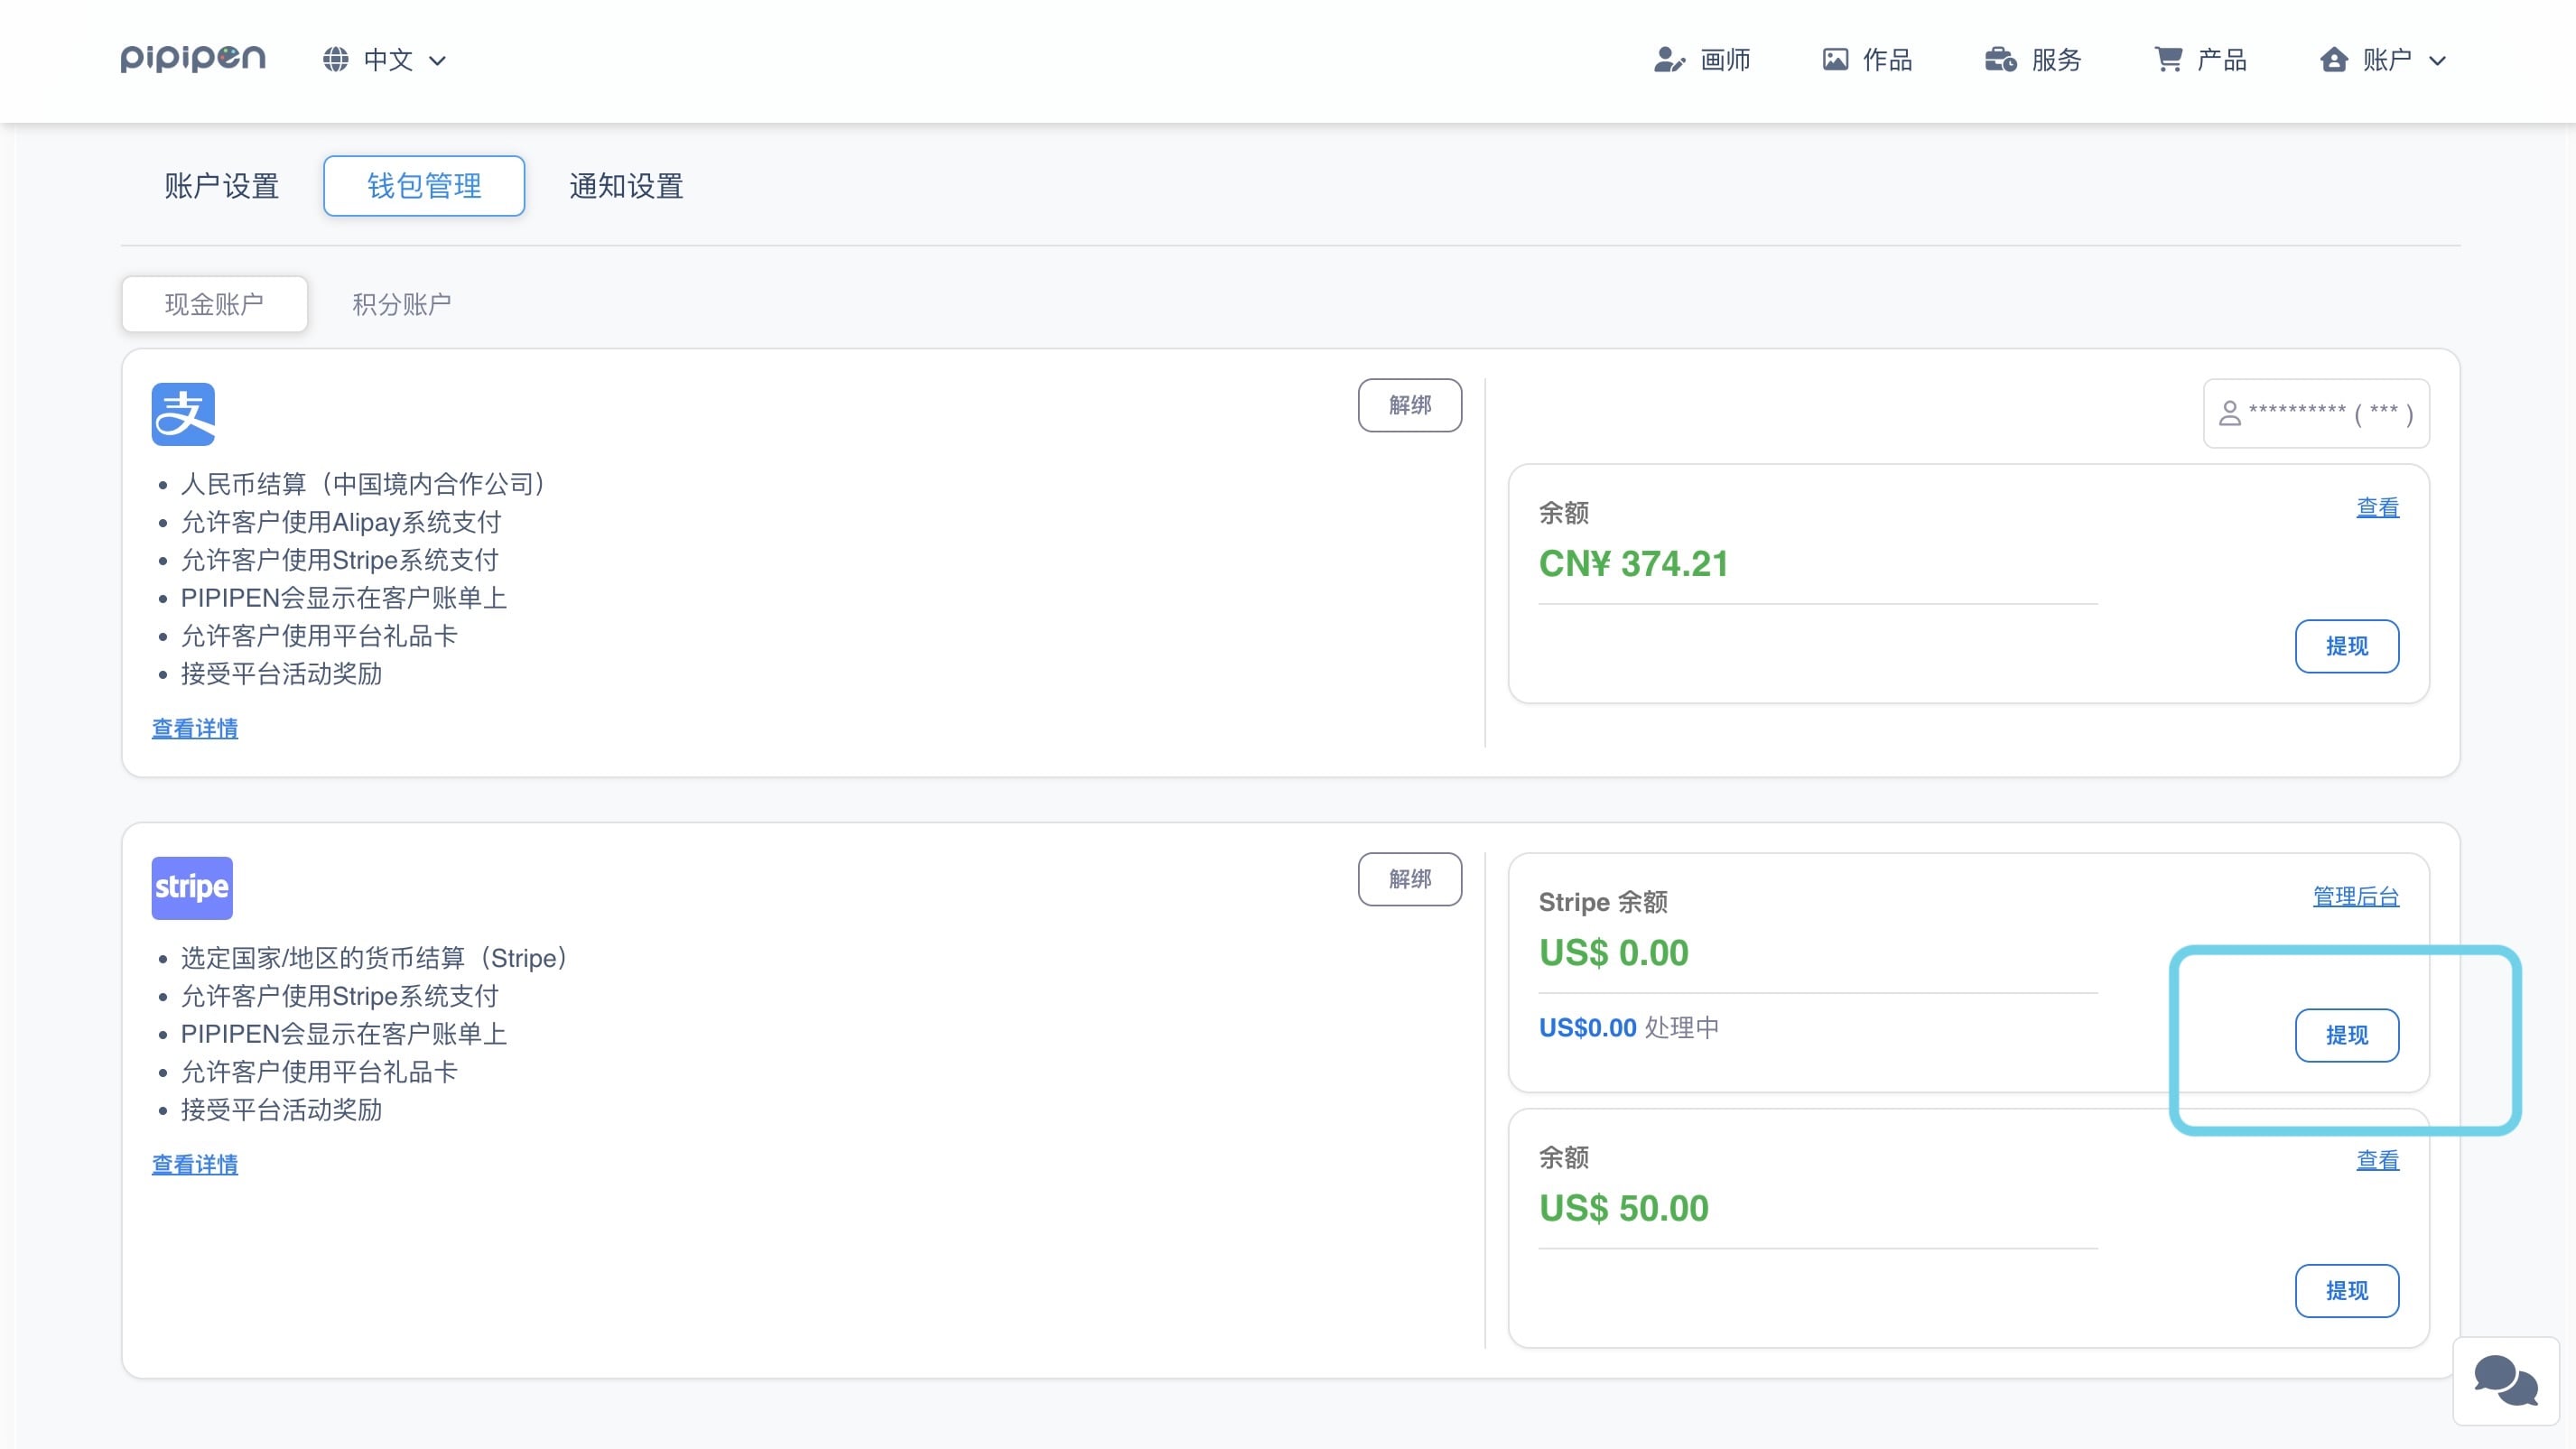The width and height of the screenshot is (2576, 1449).
Task: Switch to 通知设置 tab
Action: [x=626, y=186]
